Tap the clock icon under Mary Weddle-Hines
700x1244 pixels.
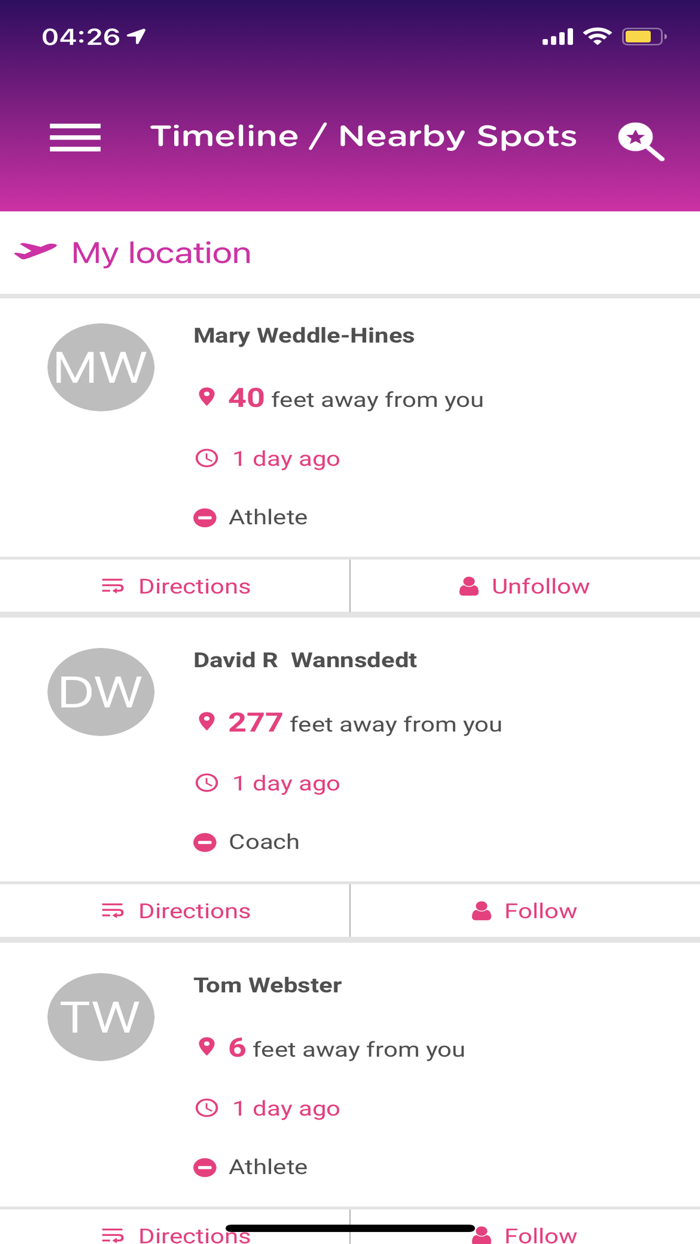click(206, 457)
